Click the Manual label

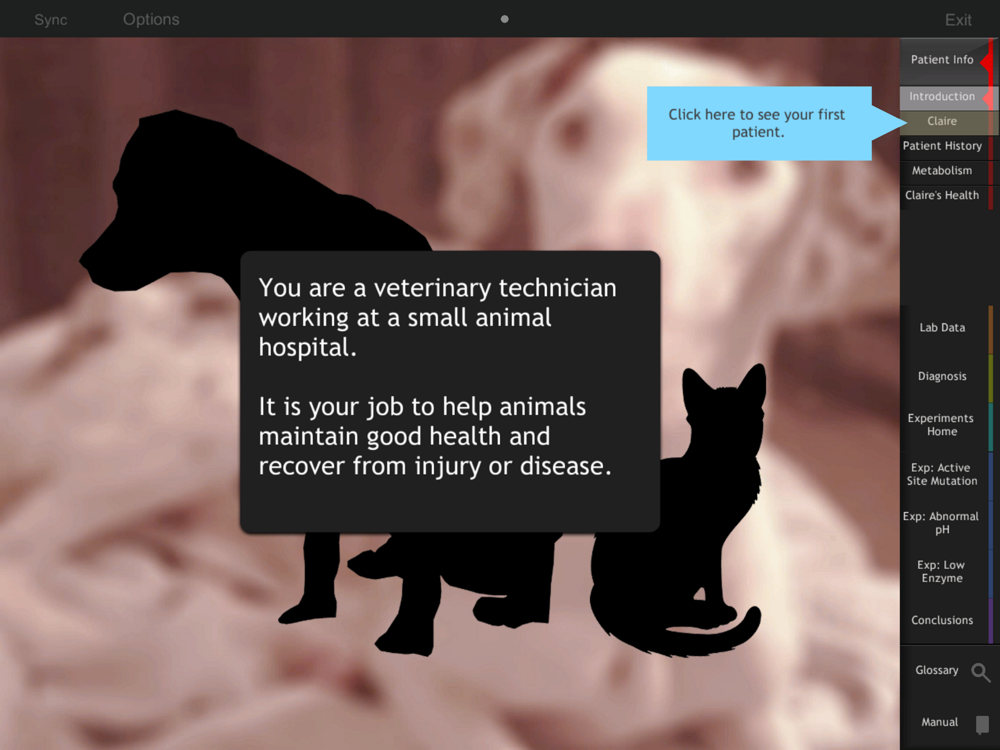pyautogui.click(x=939, y=722)
